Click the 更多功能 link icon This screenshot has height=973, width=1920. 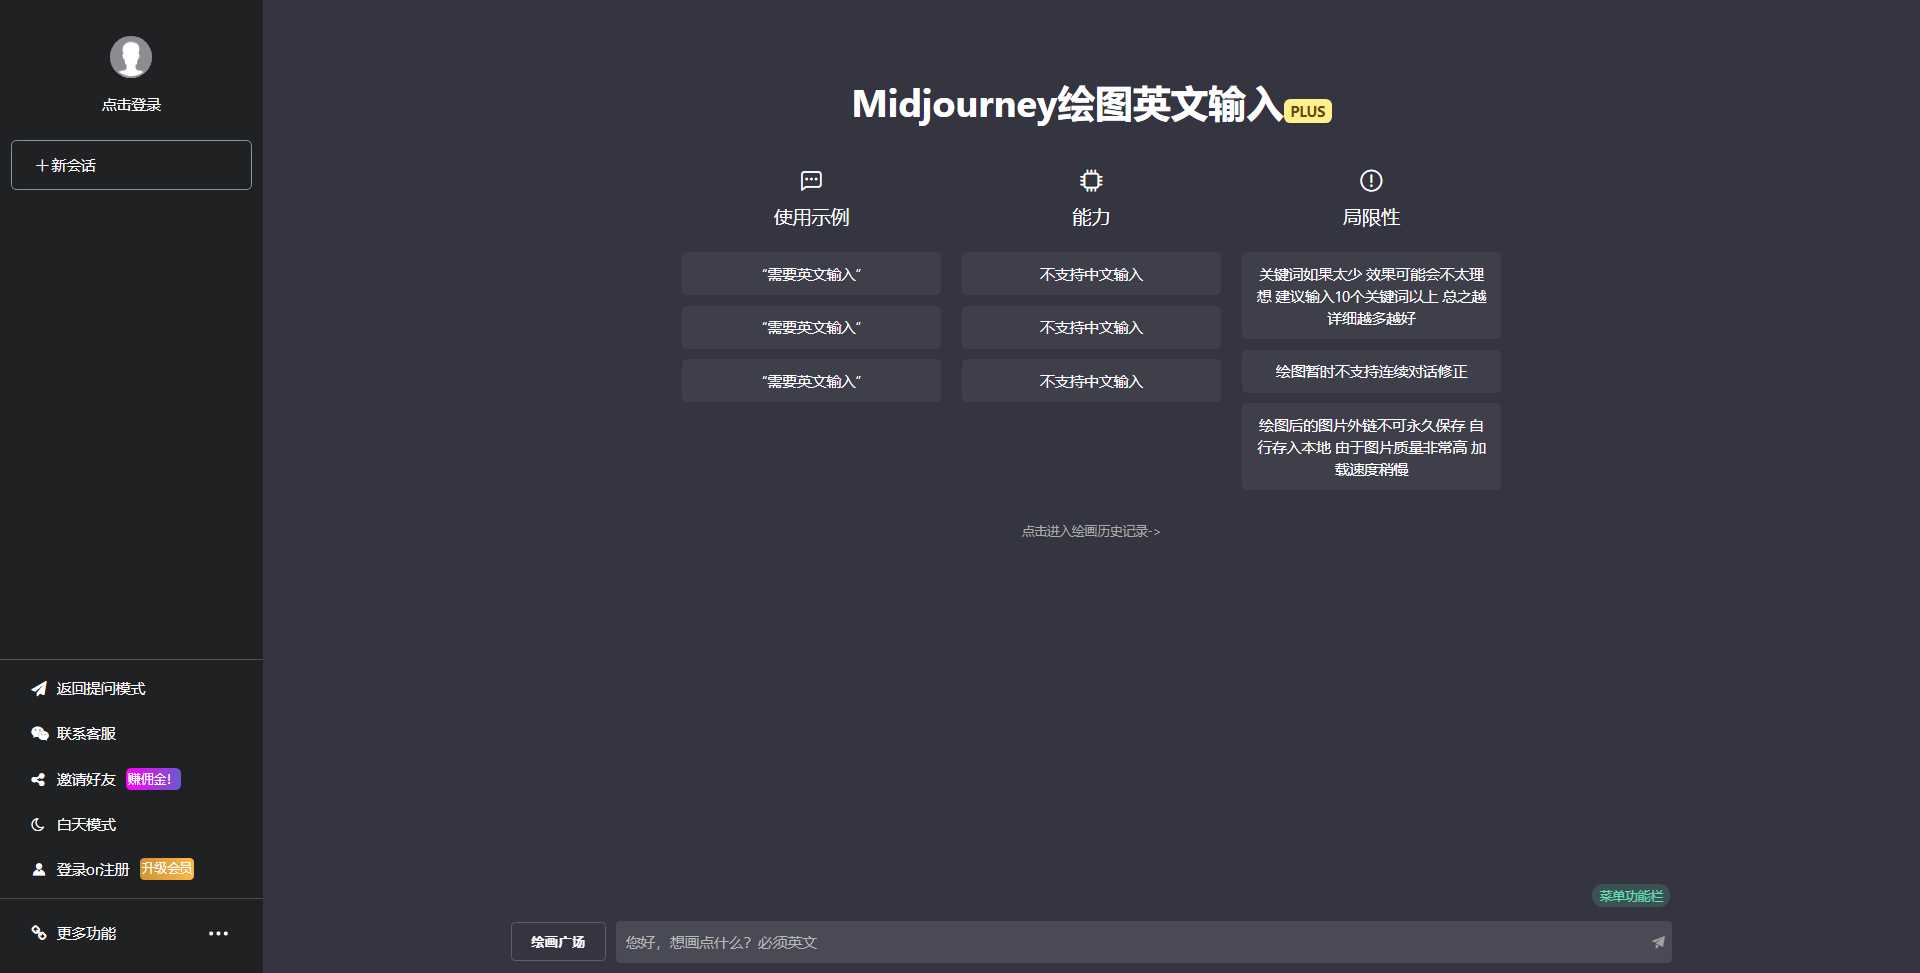click(38, 934)
